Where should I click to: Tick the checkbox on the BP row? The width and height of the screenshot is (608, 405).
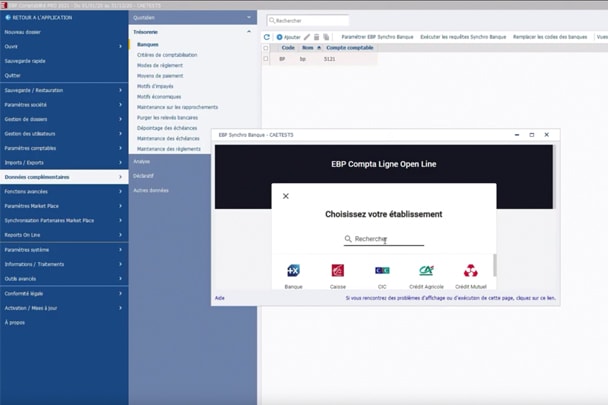266,59
